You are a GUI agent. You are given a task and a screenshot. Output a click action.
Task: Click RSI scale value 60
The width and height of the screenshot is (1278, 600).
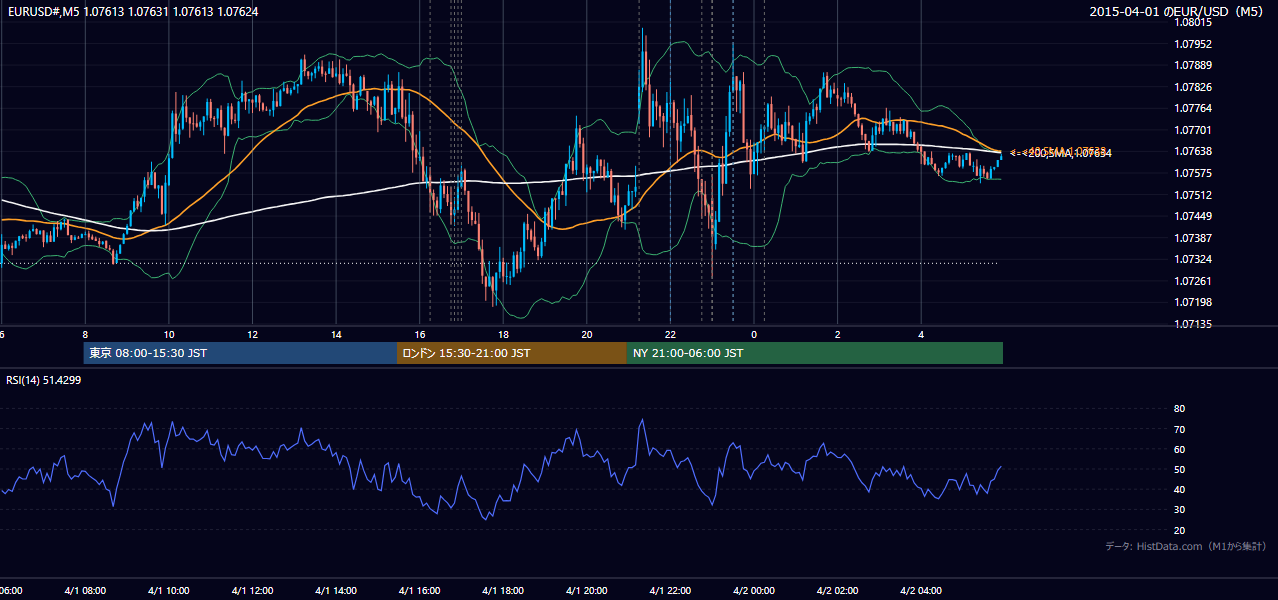coord(1179,449)
